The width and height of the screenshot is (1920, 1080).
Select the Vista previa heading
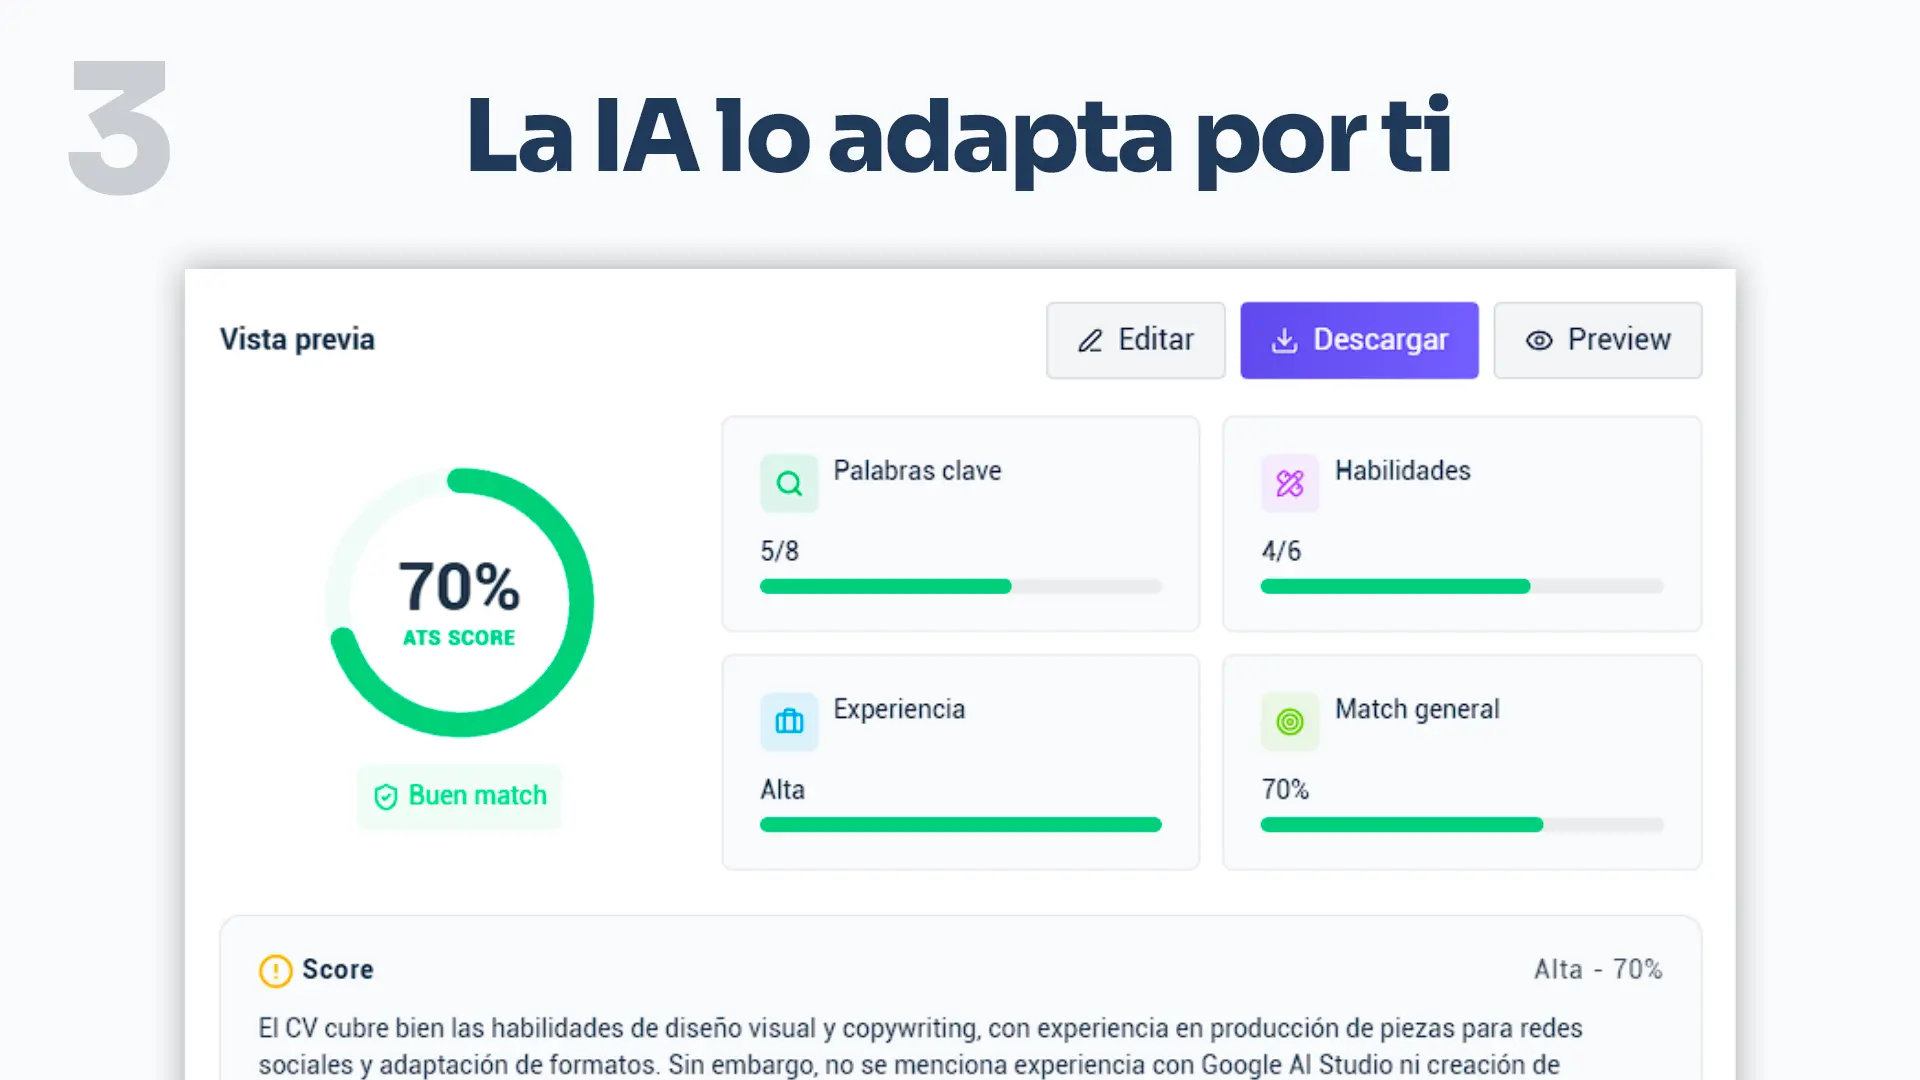coord(297,340)
